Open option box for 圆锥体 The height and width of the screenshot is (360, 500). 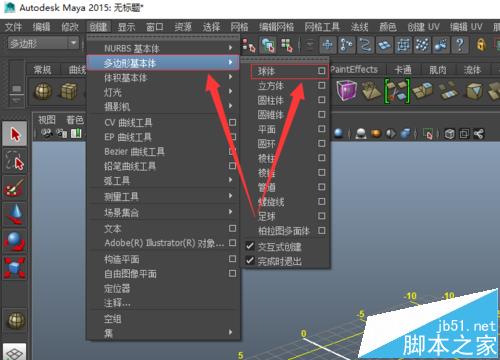point(321,114)
